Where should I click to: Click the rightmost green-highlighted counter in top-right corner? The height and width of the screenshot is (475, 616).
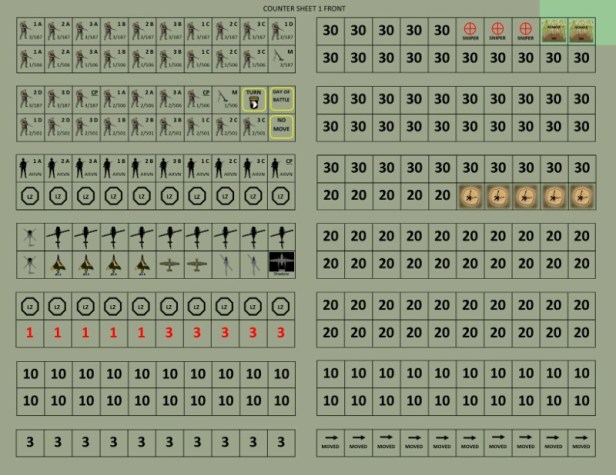pyautogui.click(x=581, y=30)
